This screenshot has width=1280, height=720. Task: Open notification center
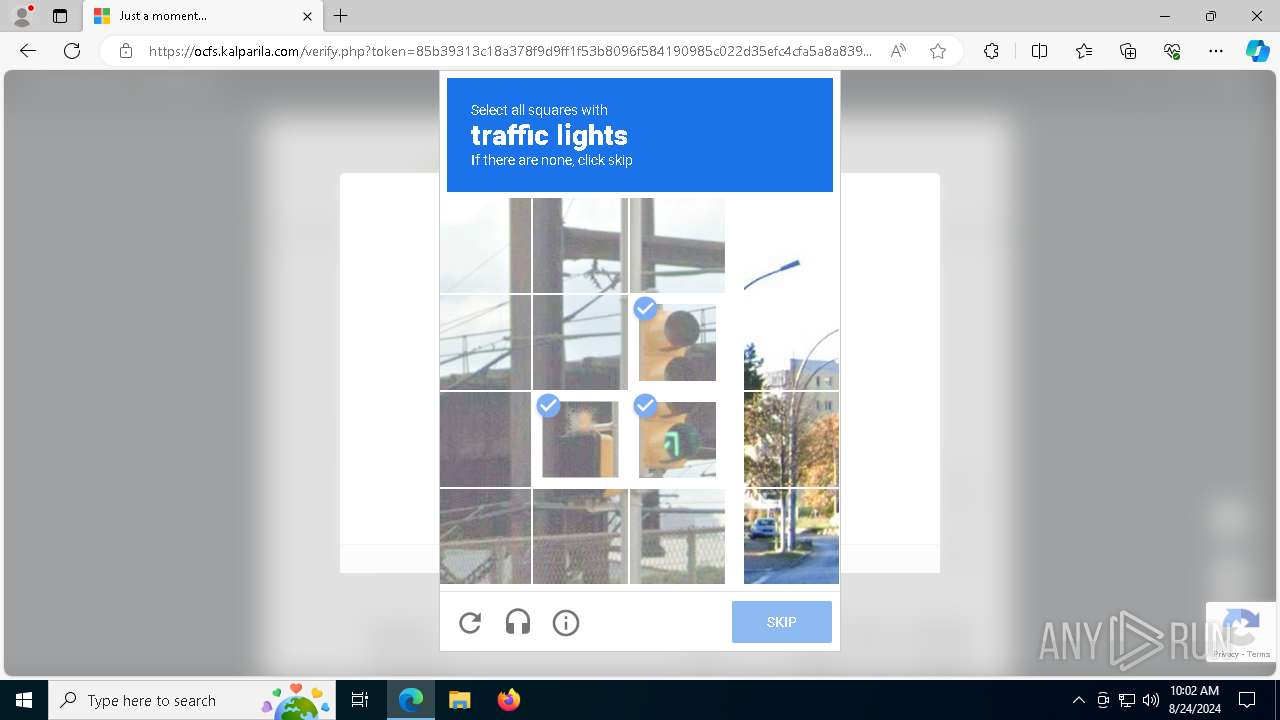pyautogui.click(x=1247, y=700)
